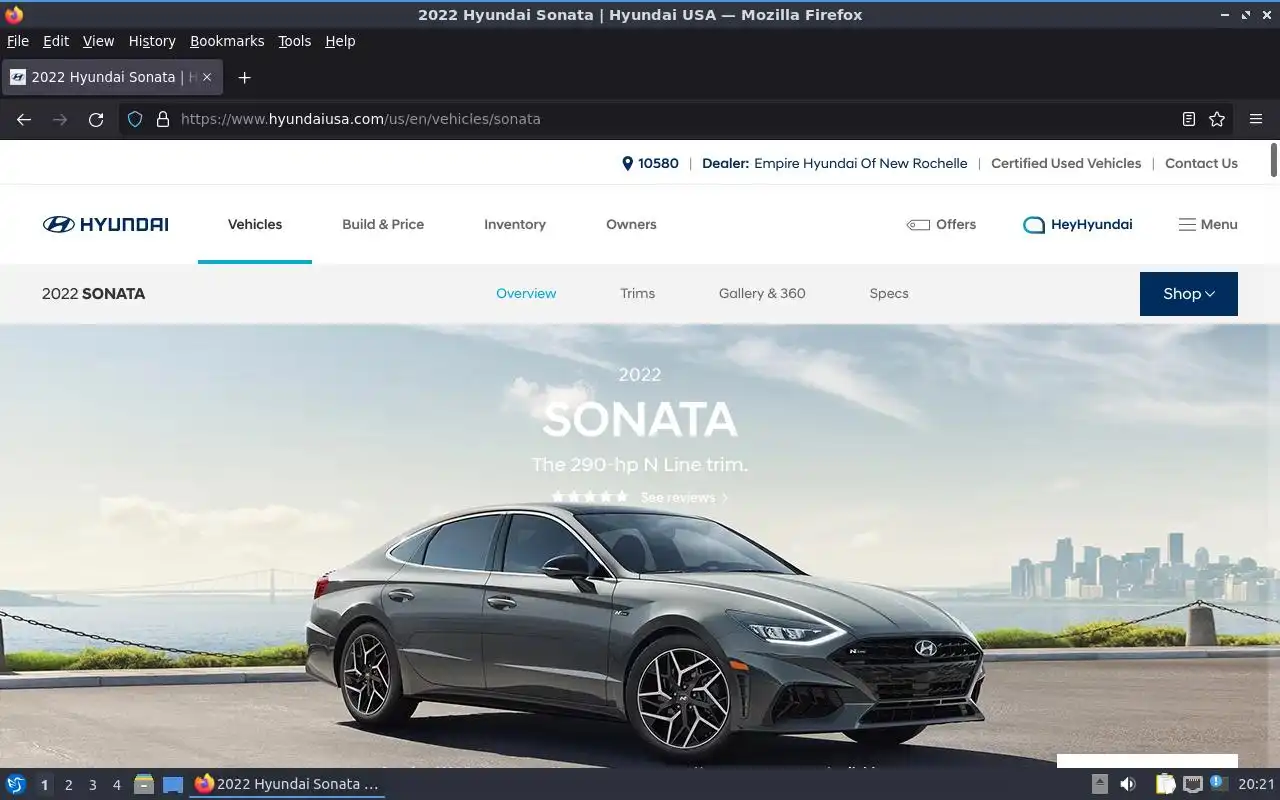Viewport: 1280px width, 800px height.
Task: Open the HeyHyundai chat assistant
Action: click(1077, 224)
